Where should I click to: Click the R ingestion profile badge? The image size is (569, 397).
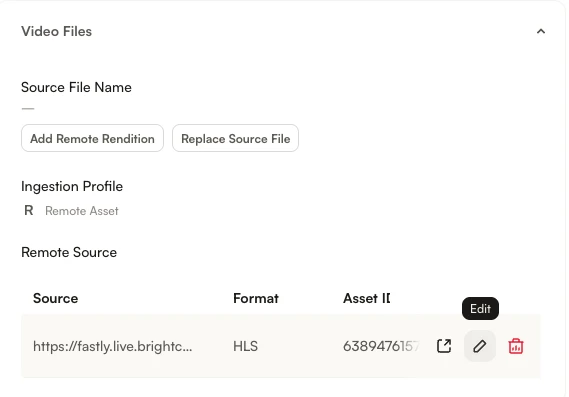click(29, 210)
